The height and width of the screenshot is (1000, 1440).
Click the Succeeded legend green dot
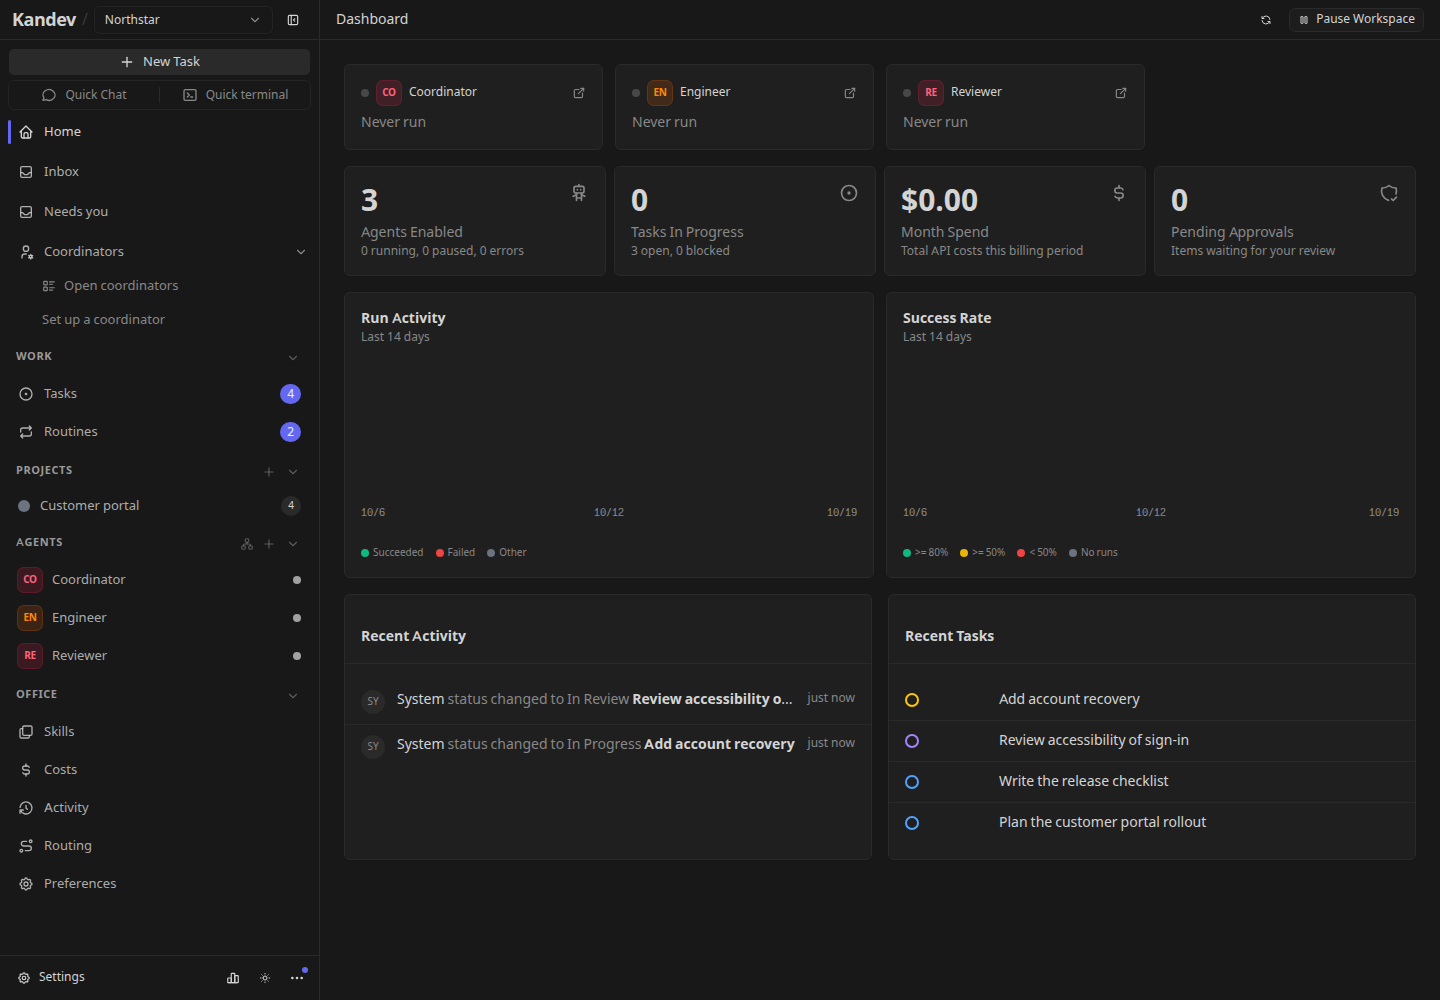[x=365, y=553]
